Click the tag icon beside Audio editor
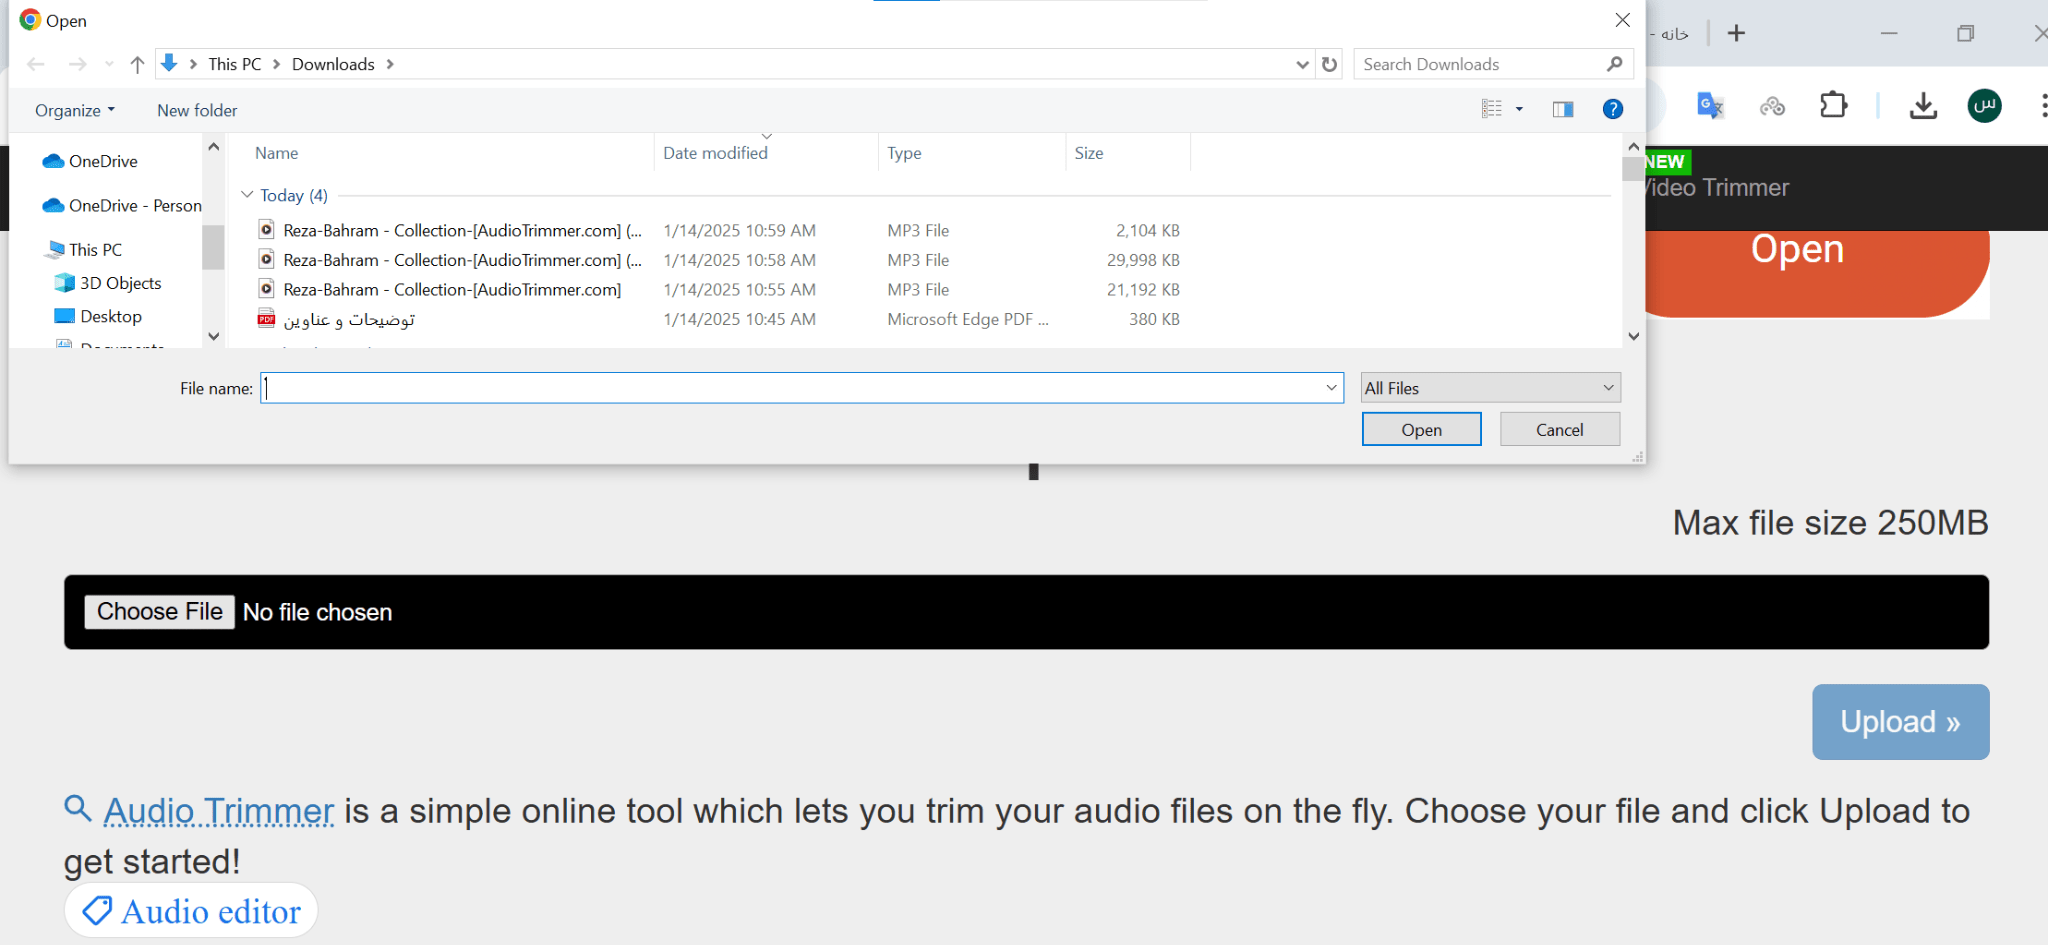Viewport: 2048px width, 945px height. [96, 910]
